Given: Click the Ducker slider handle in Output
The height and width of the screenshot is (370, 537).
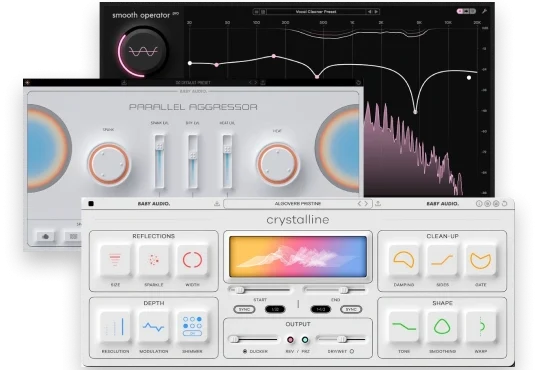Looking at the screenshot, I should [234, 340].
